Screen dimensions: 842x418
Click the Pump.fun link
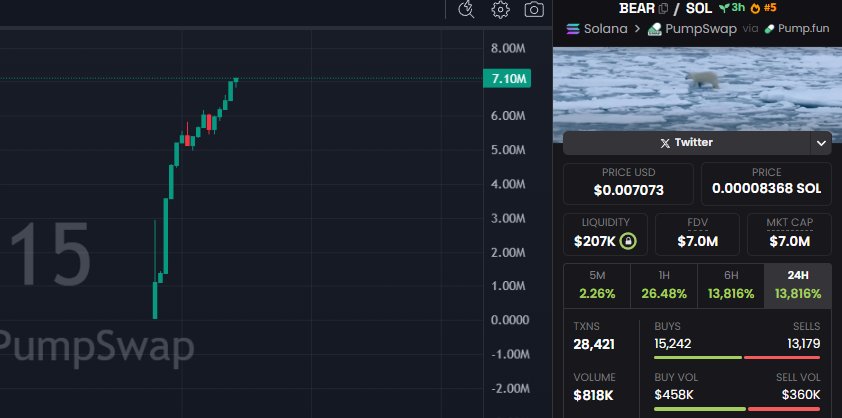click(803, 29)
